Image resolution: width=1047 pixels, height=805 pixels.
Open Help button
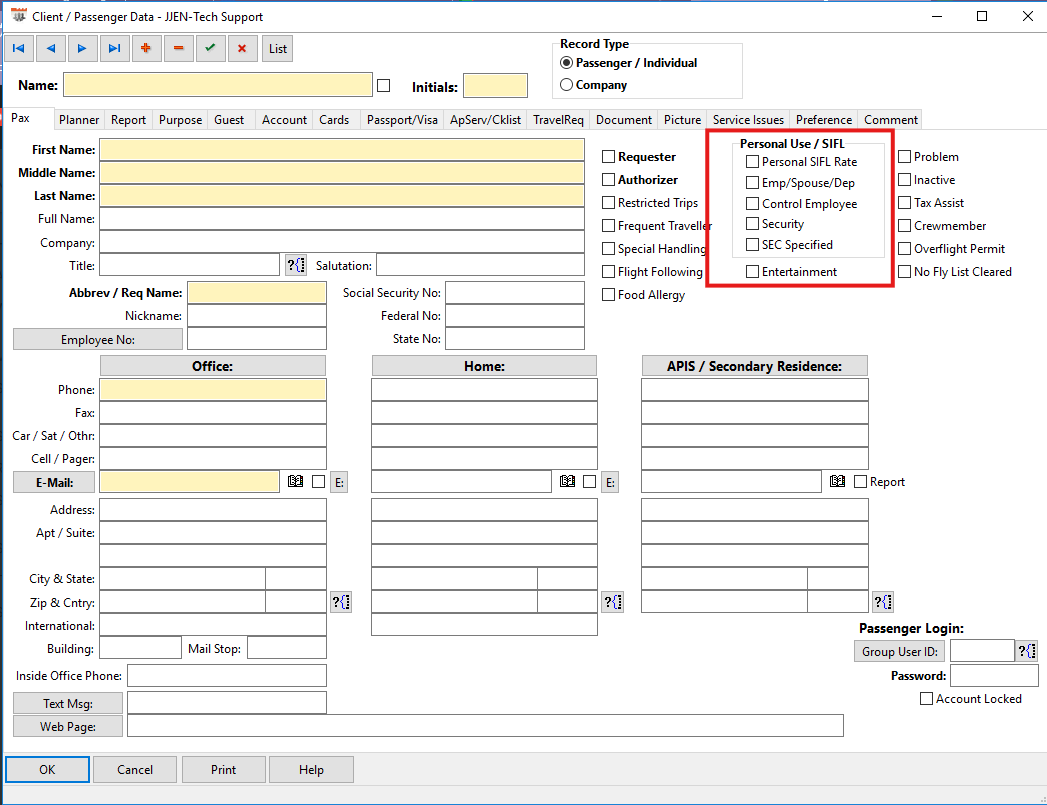coord(311,770)
